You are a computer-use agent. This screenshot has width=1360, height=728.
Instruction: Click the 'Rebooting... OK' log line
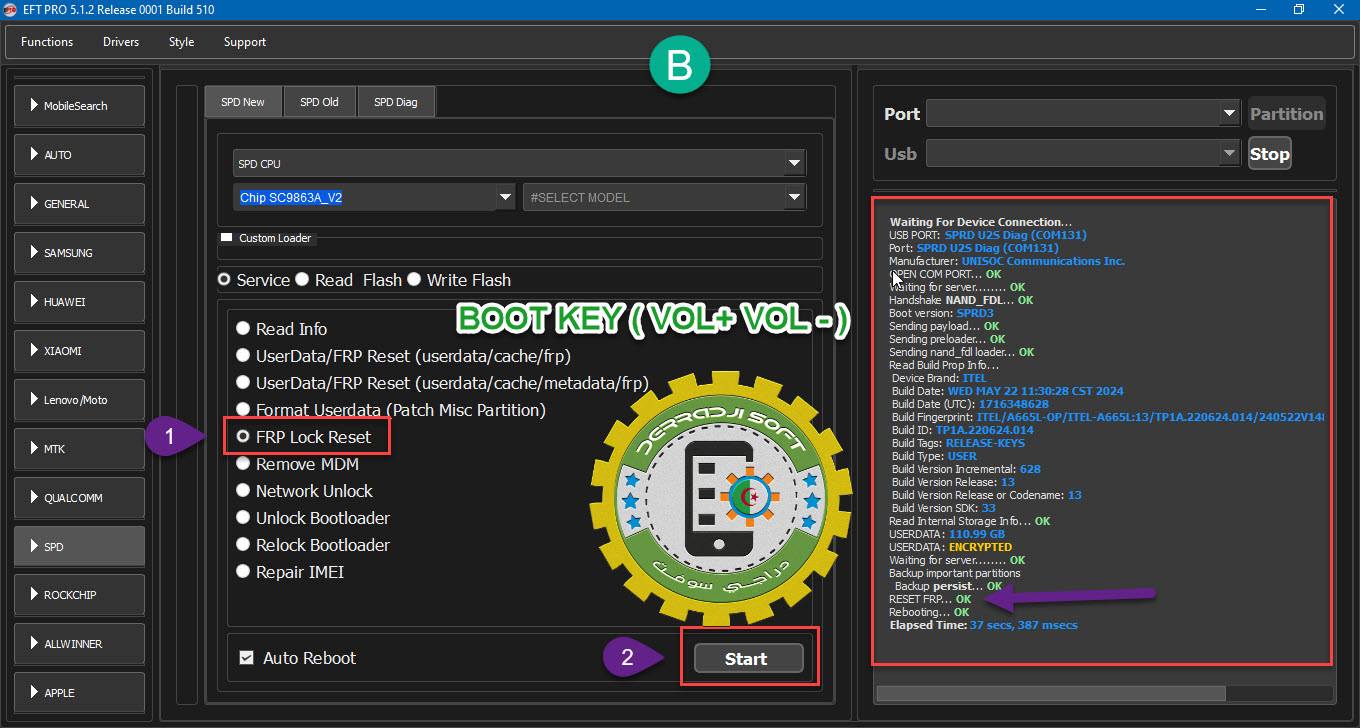pyautogui.click(x=929, y=612)
